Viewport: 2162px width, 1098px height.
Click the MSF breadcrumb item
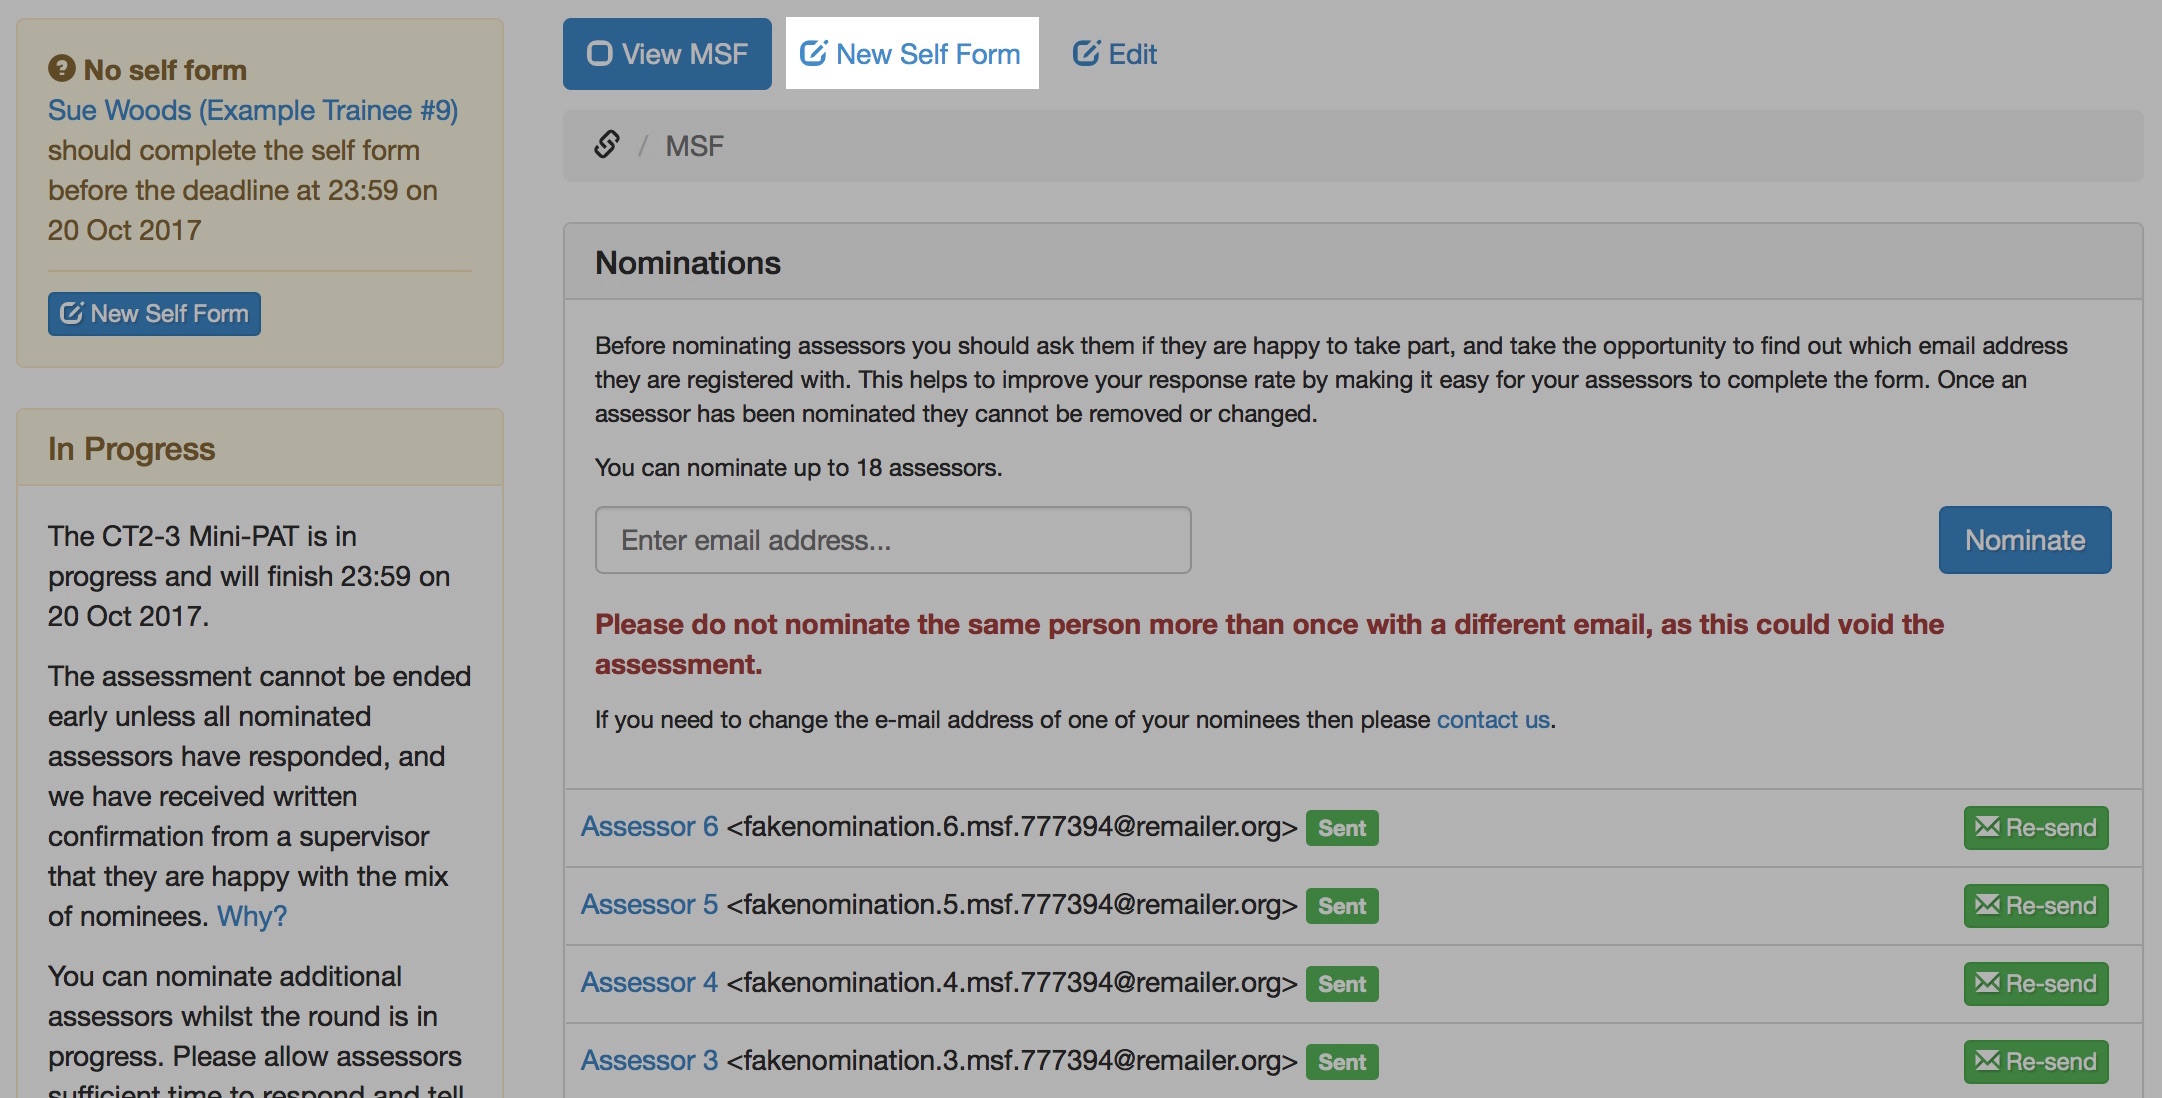[694, 146]
